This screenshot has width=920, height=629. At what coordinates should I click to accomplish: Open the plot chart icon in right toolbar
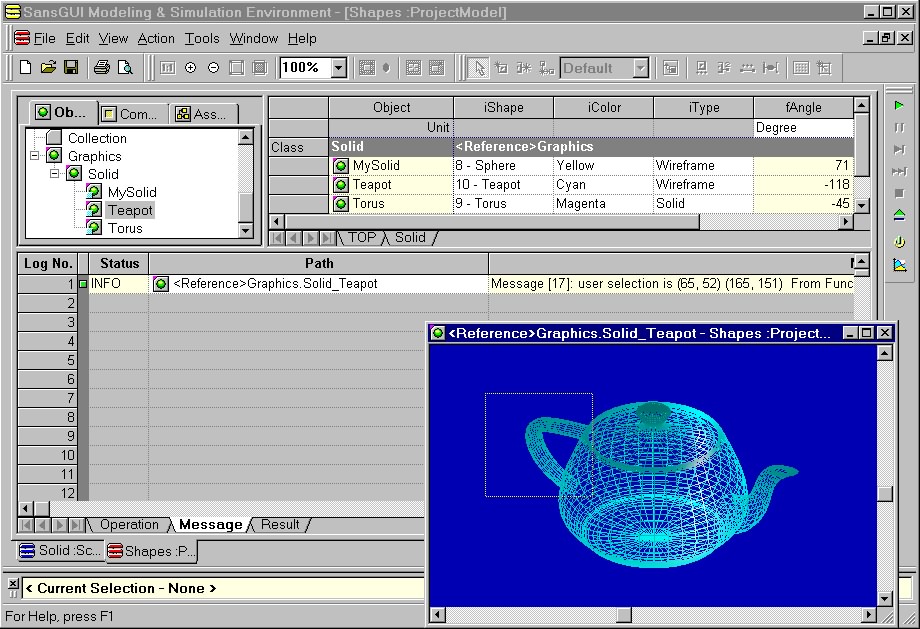tap(899, 265)
